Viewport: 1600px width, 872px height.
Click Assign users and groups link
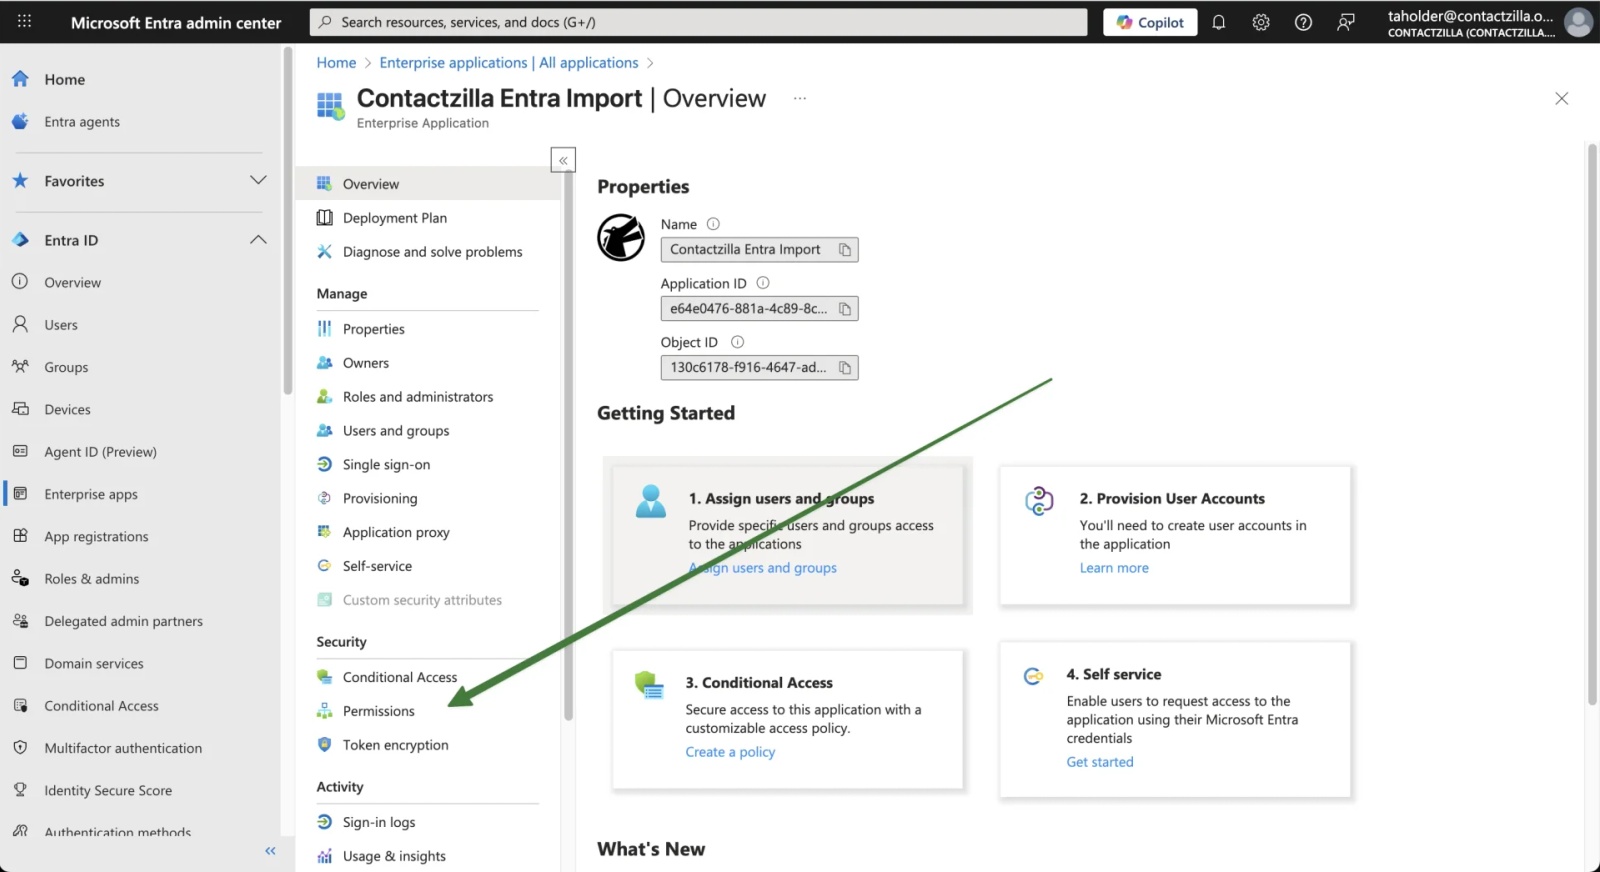pos(763,568)
